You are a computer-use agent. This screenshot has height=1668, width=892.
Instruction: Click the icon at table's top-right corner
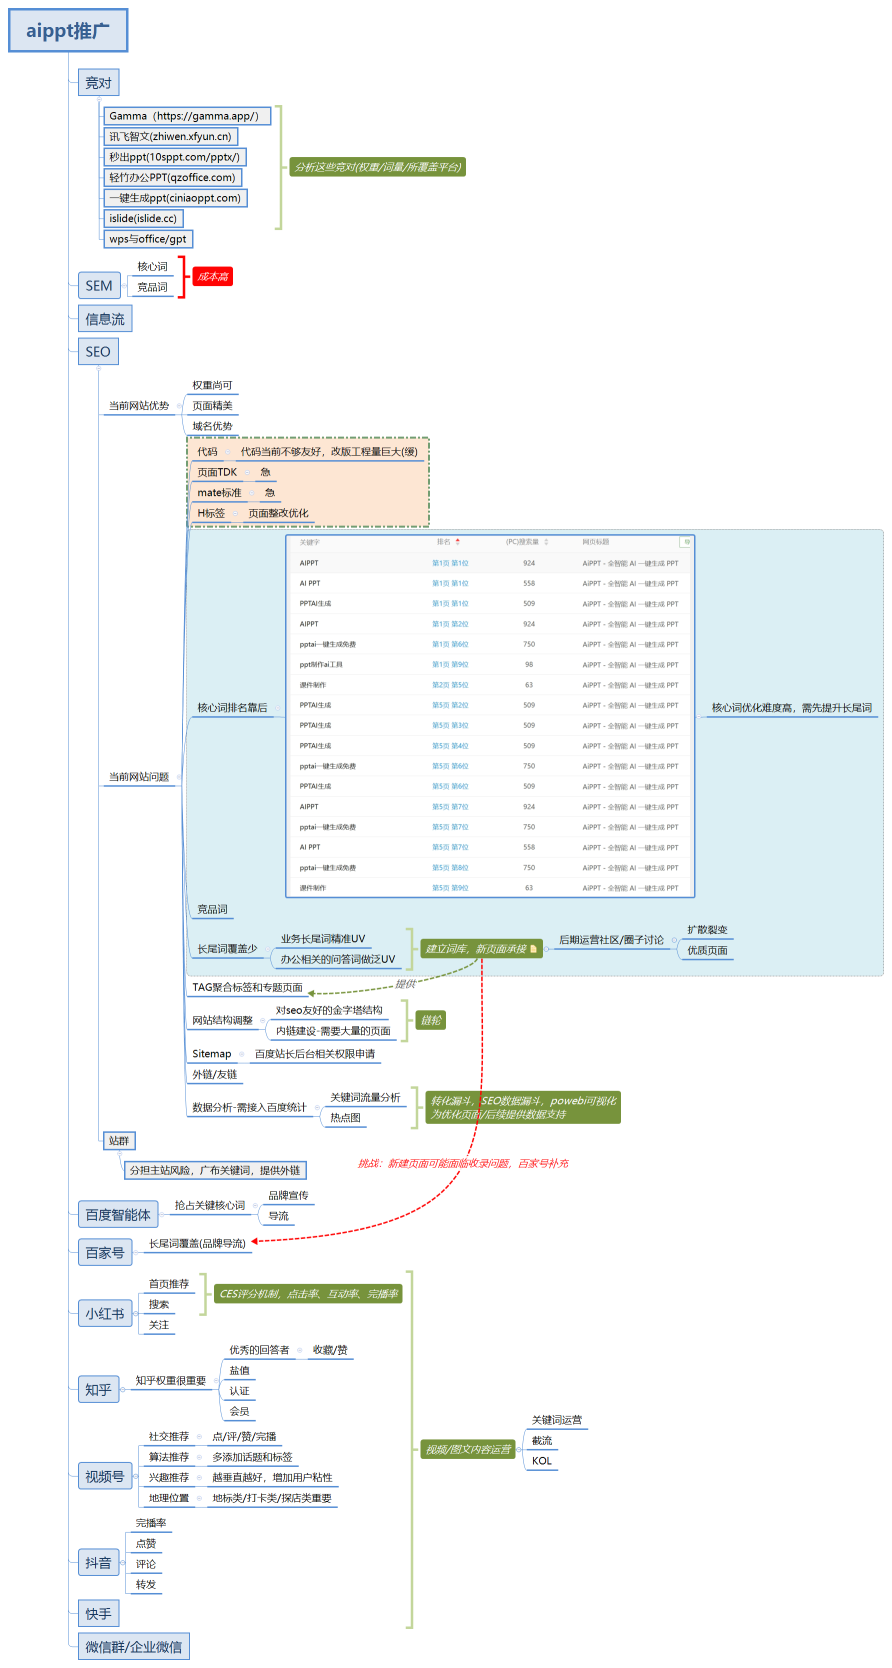(686, 542)
